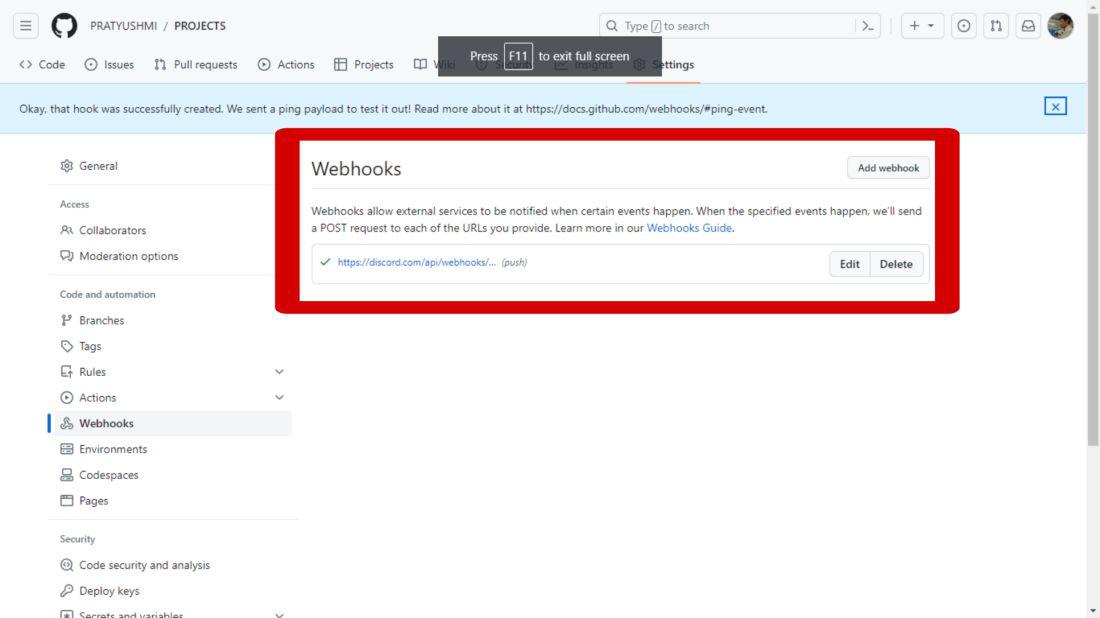Select Webhooks in the sidebar
This screenshot has height=618, width=1100.
172,424
